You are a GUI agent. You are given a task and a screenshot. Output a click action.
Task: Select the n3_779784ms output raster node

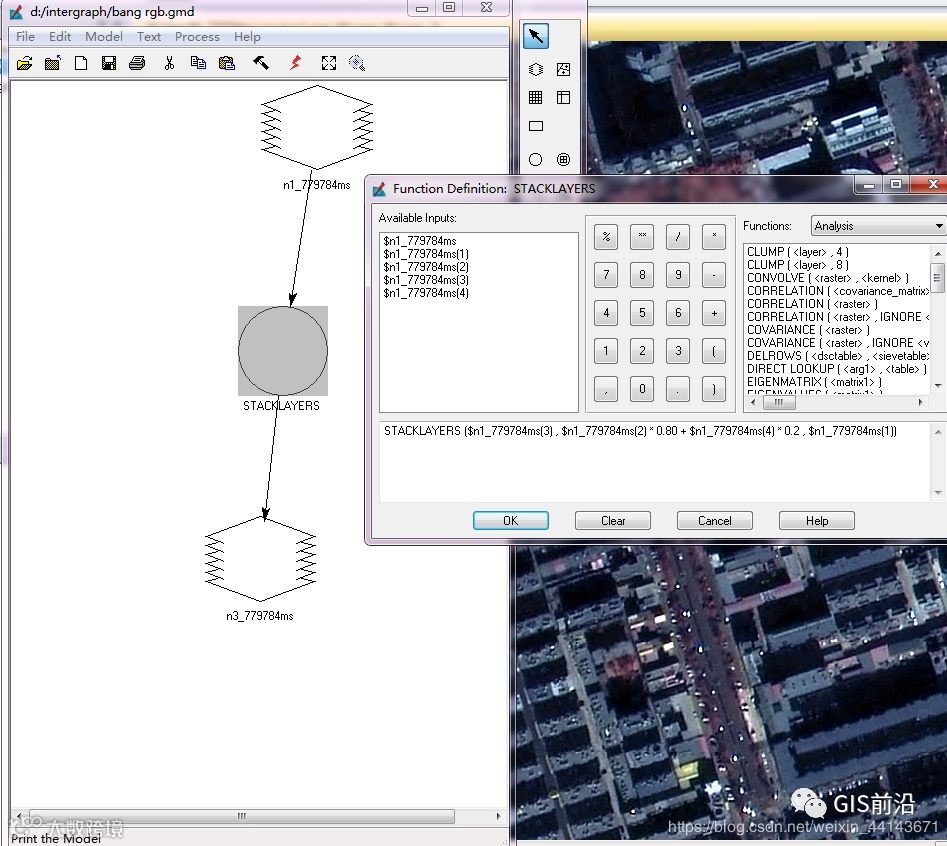pos(260,559)
